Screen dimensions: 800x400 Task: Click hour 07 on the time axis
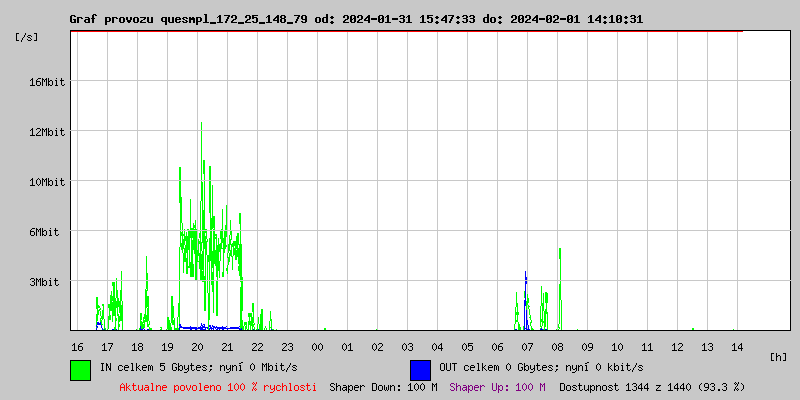coord(527,347)
